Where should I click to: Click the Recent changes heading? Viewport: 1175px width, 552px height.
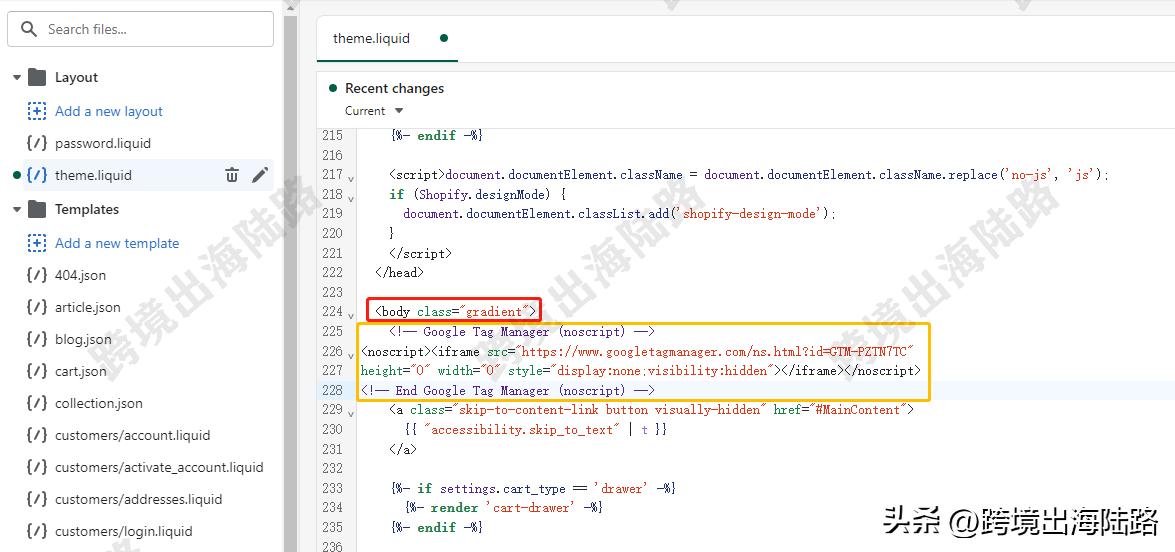tap(394, 88)
